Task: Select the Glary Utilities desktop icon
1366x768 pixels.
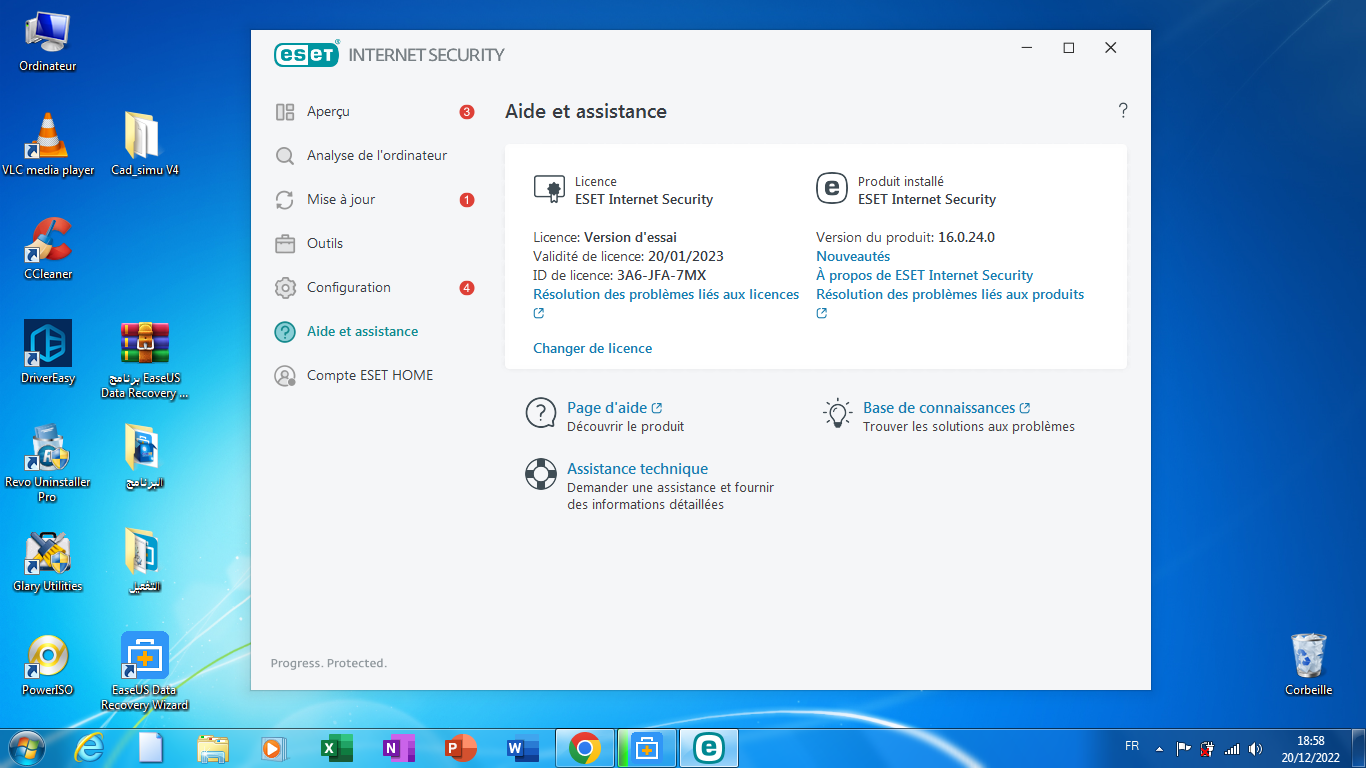Action: [48, 561]
